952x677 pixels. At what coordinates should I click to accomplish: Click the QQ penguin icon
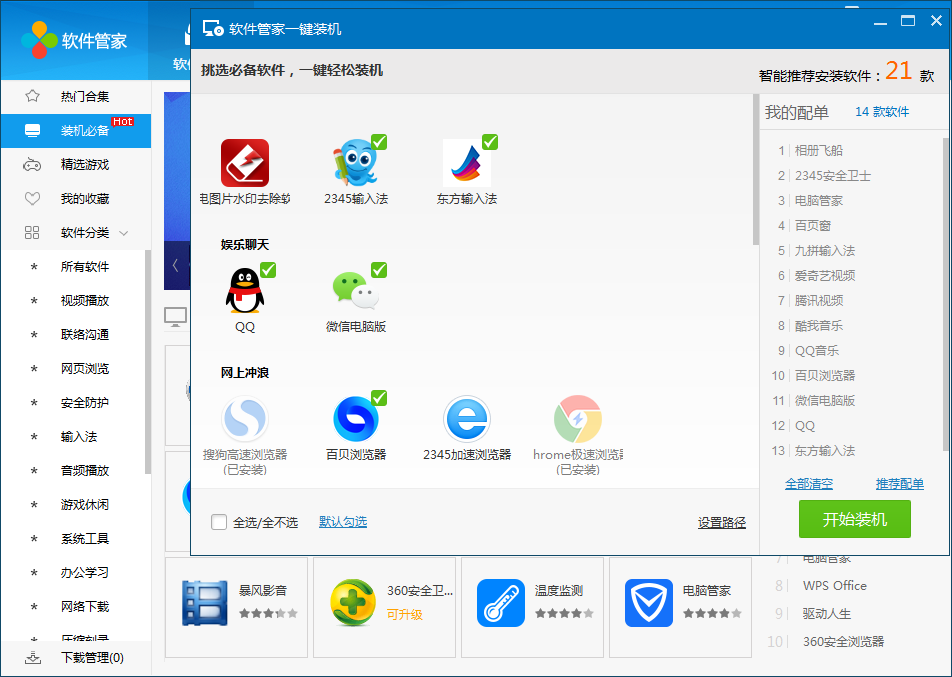click(245, 291)
